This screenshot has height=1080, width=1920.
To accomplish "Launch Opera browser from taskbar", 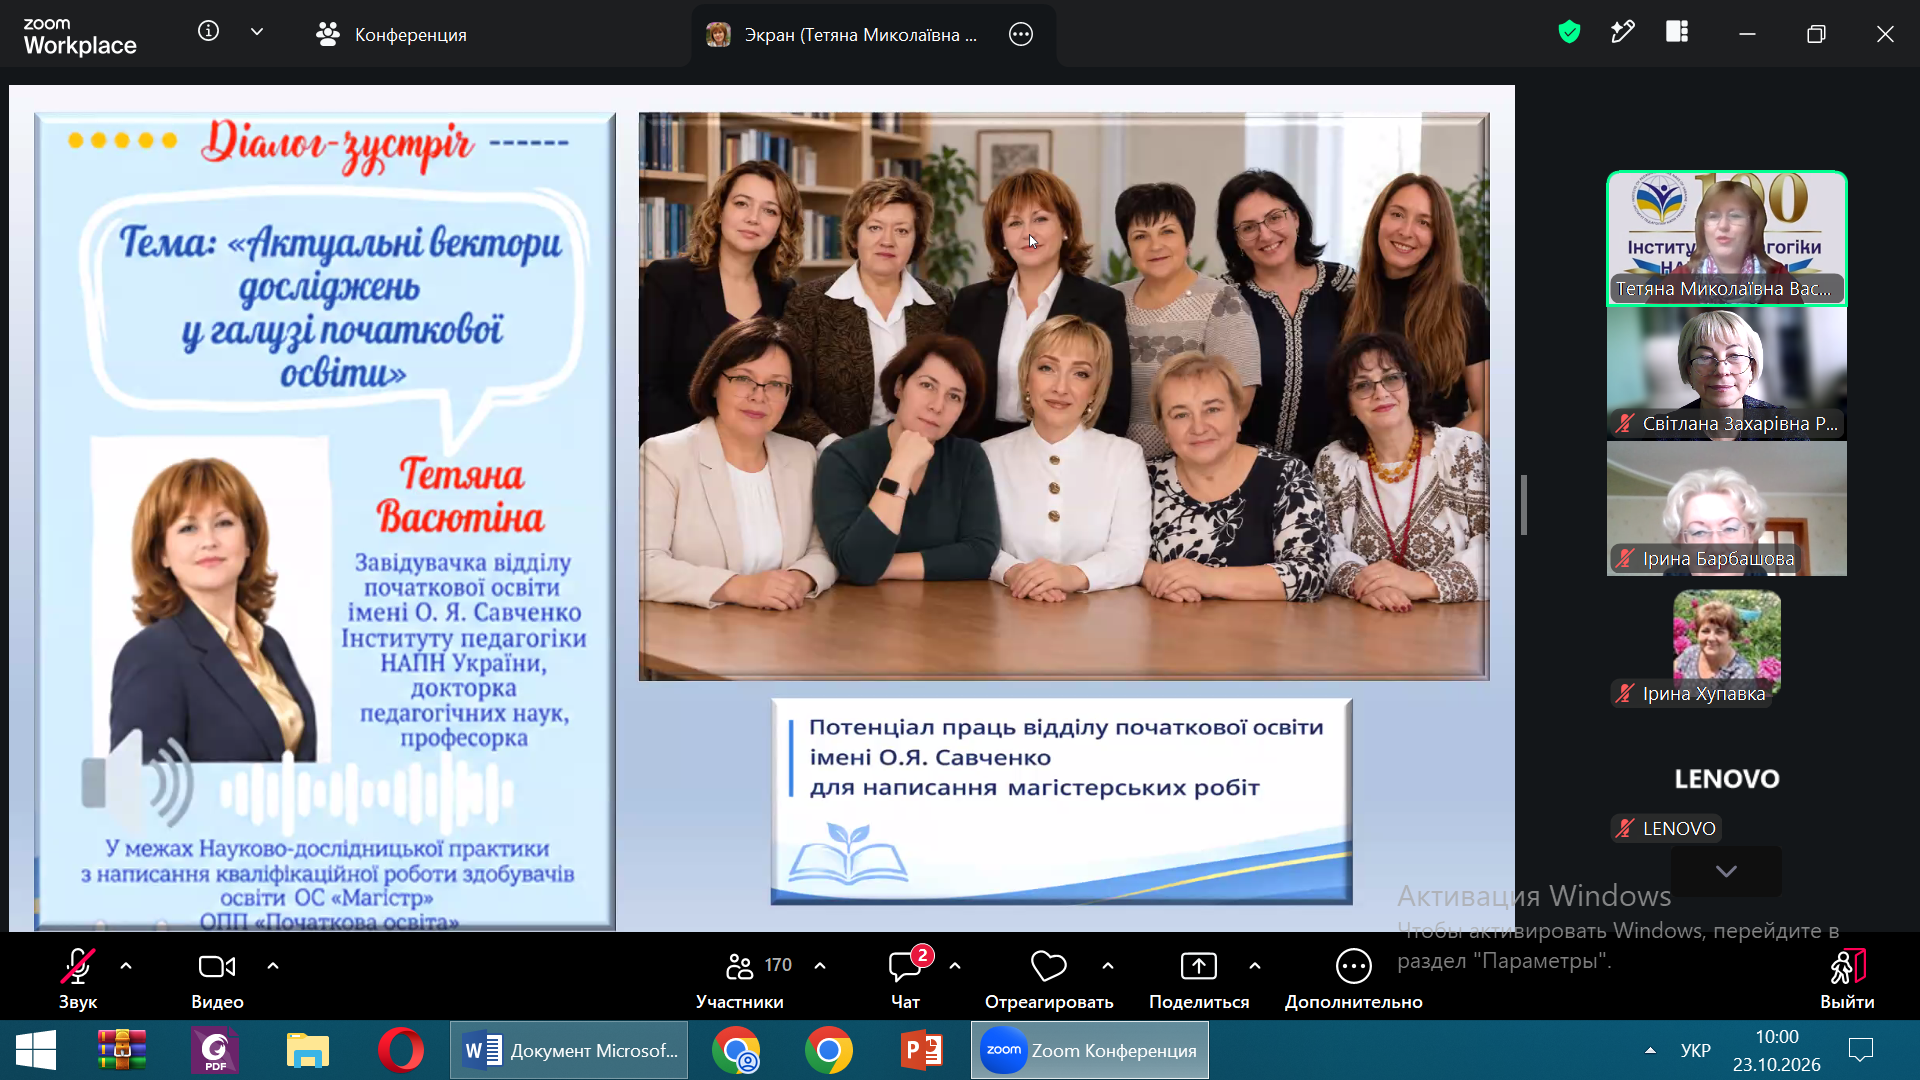I will point(401,1050).
